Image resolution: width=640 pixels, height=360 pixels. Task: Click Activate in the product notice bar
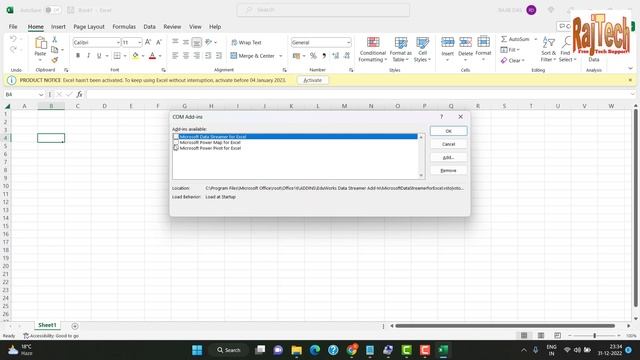click(313, 80)
